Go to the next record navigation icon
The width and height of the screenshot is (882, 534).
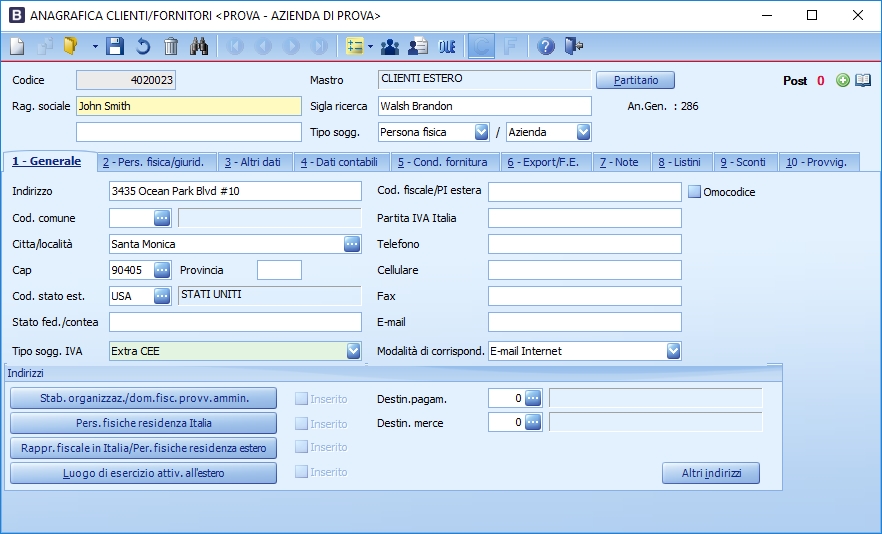[291, 46]
